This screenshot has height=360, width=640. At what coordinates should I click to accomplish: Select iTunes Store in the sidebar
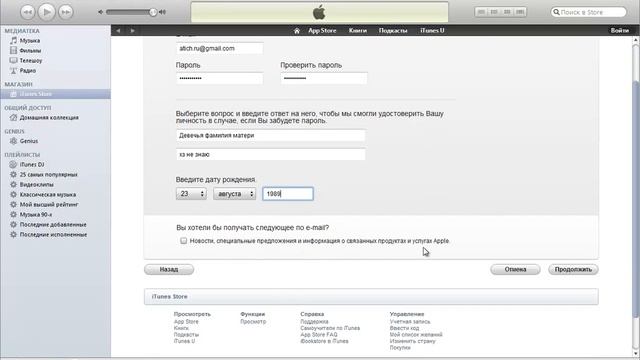click(56, 94)
